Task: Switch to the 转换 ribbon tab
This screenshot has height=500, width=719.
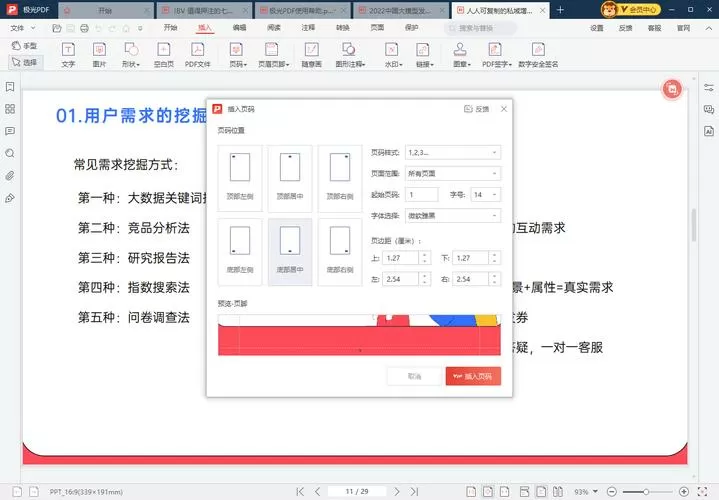Action: [x=343, y=28]
